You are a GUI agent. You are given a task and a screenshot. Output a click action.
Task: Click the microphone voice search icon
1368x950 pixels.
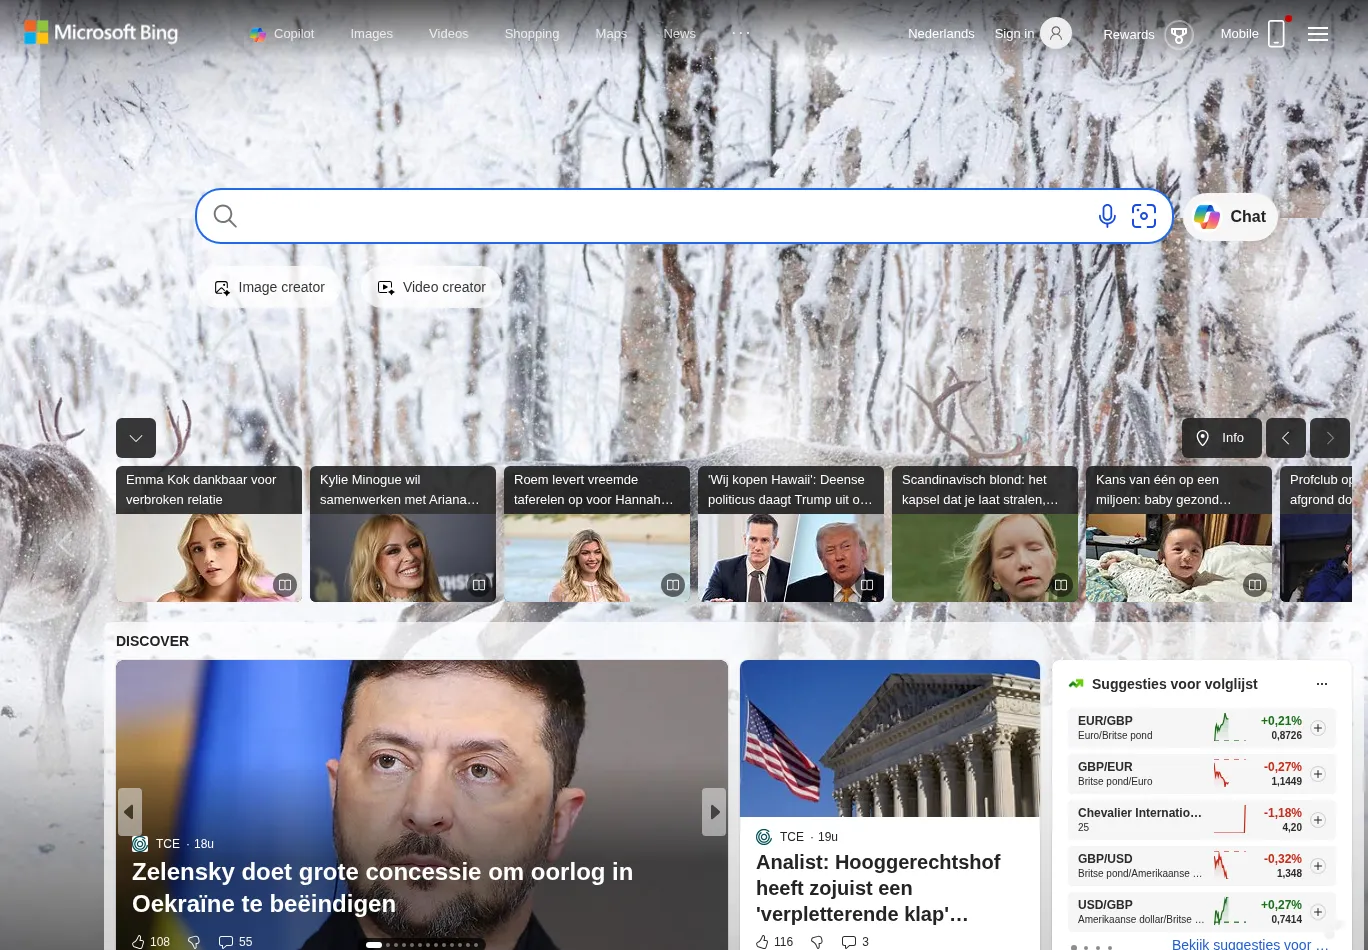pos(1106,216)
